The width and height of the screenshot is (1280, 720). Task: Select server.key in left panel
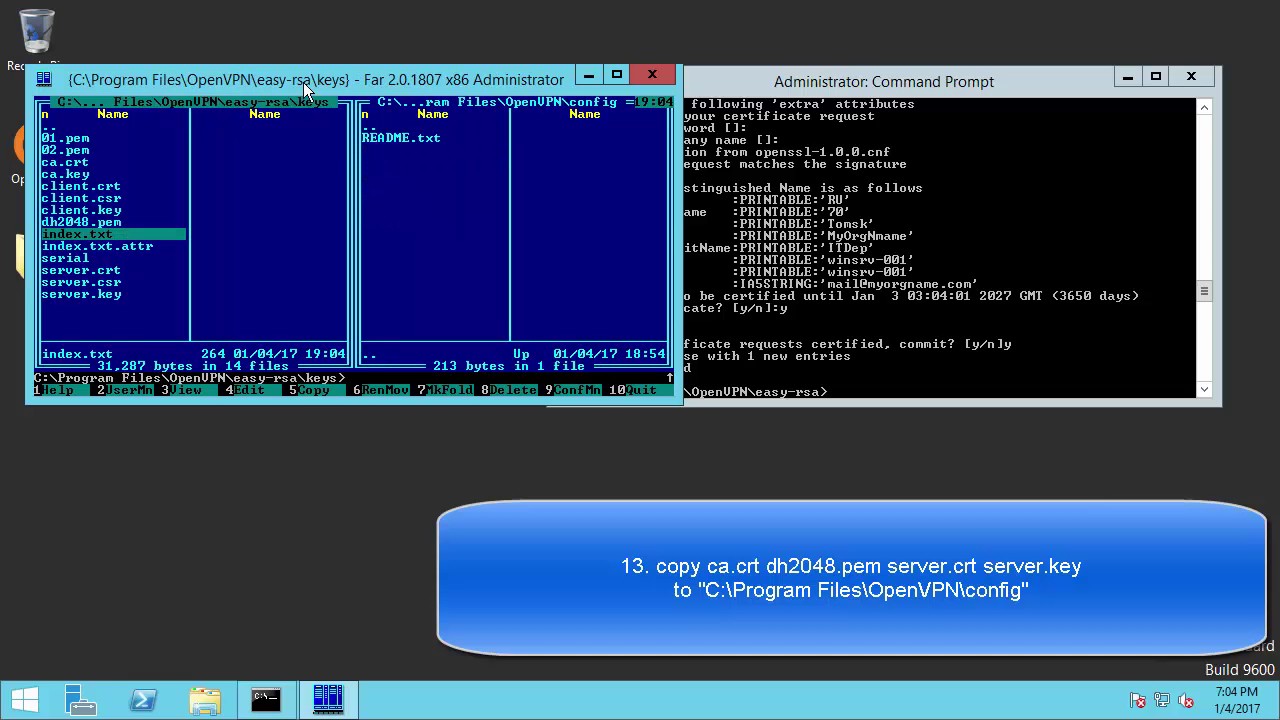pos(81,294)
